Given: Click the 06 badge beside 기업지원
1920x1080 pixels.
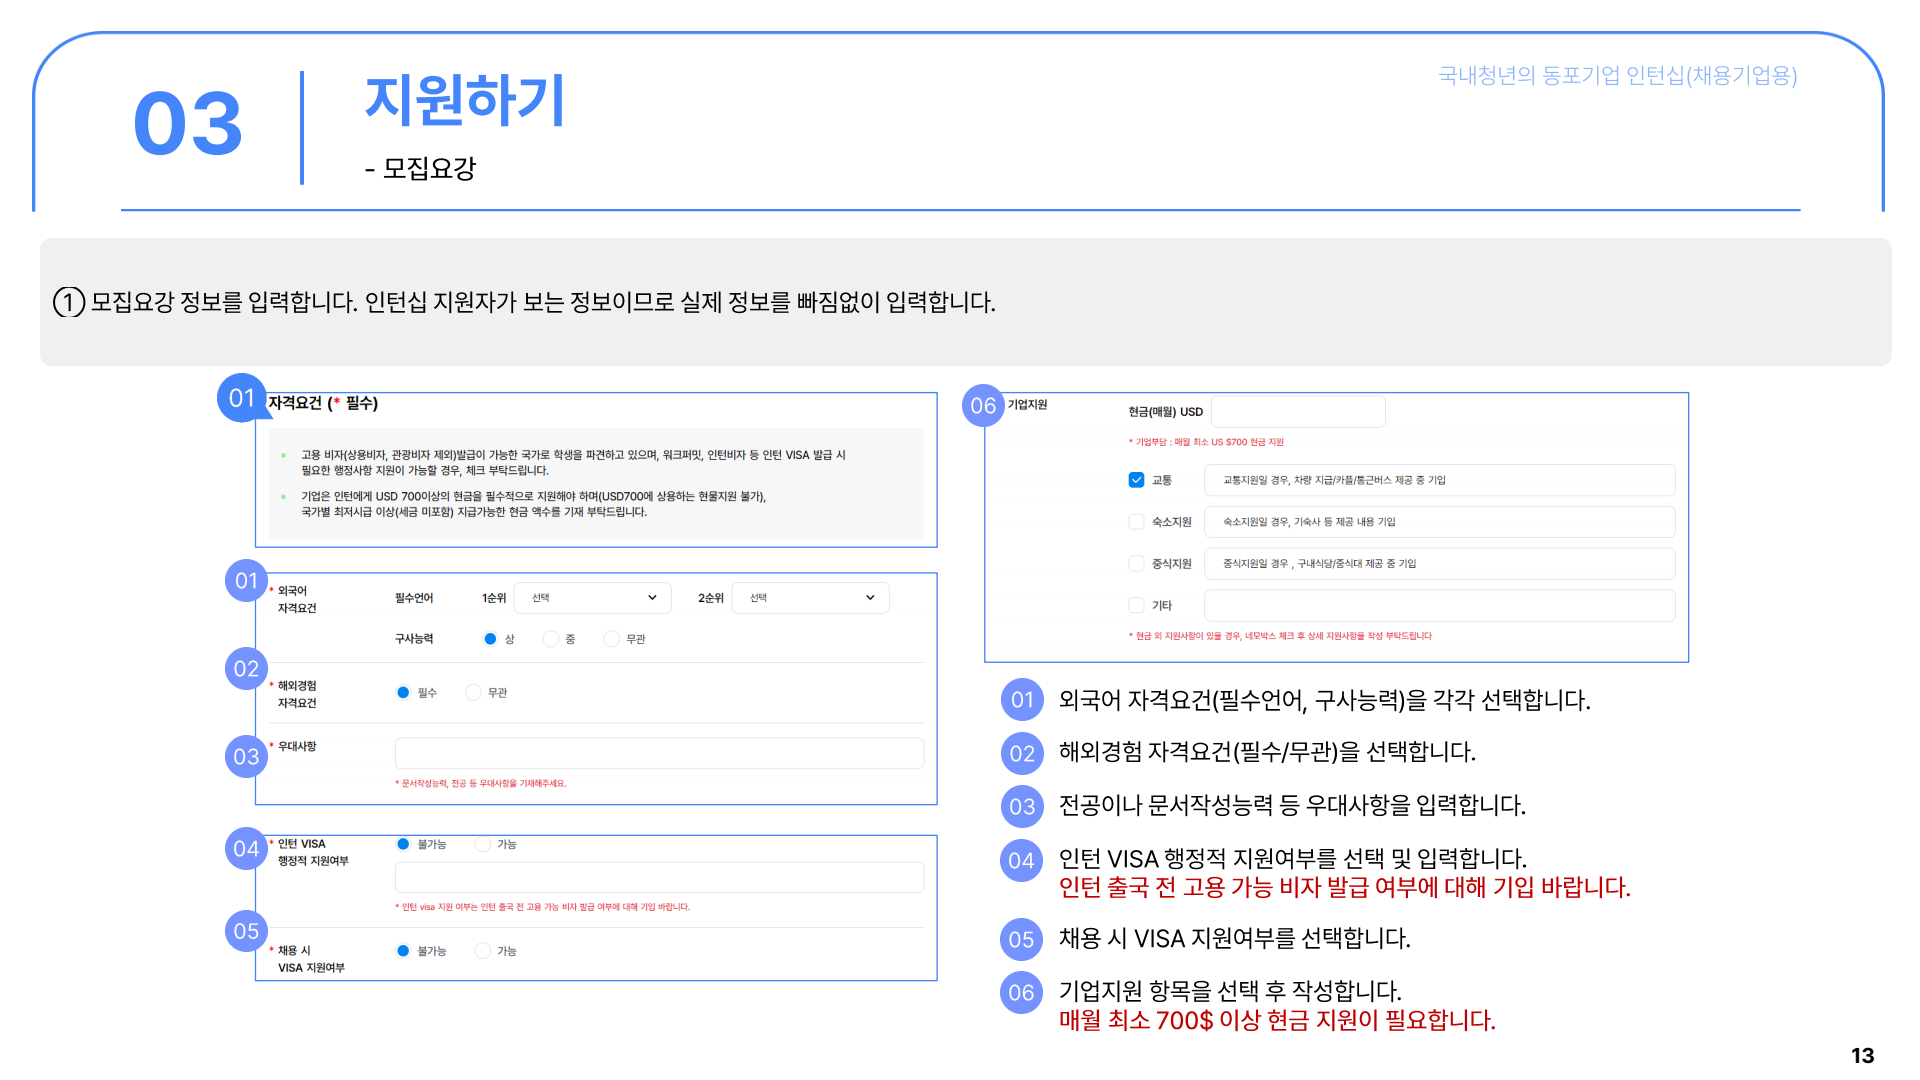Looking at the screenshot, I should point(983,406).
